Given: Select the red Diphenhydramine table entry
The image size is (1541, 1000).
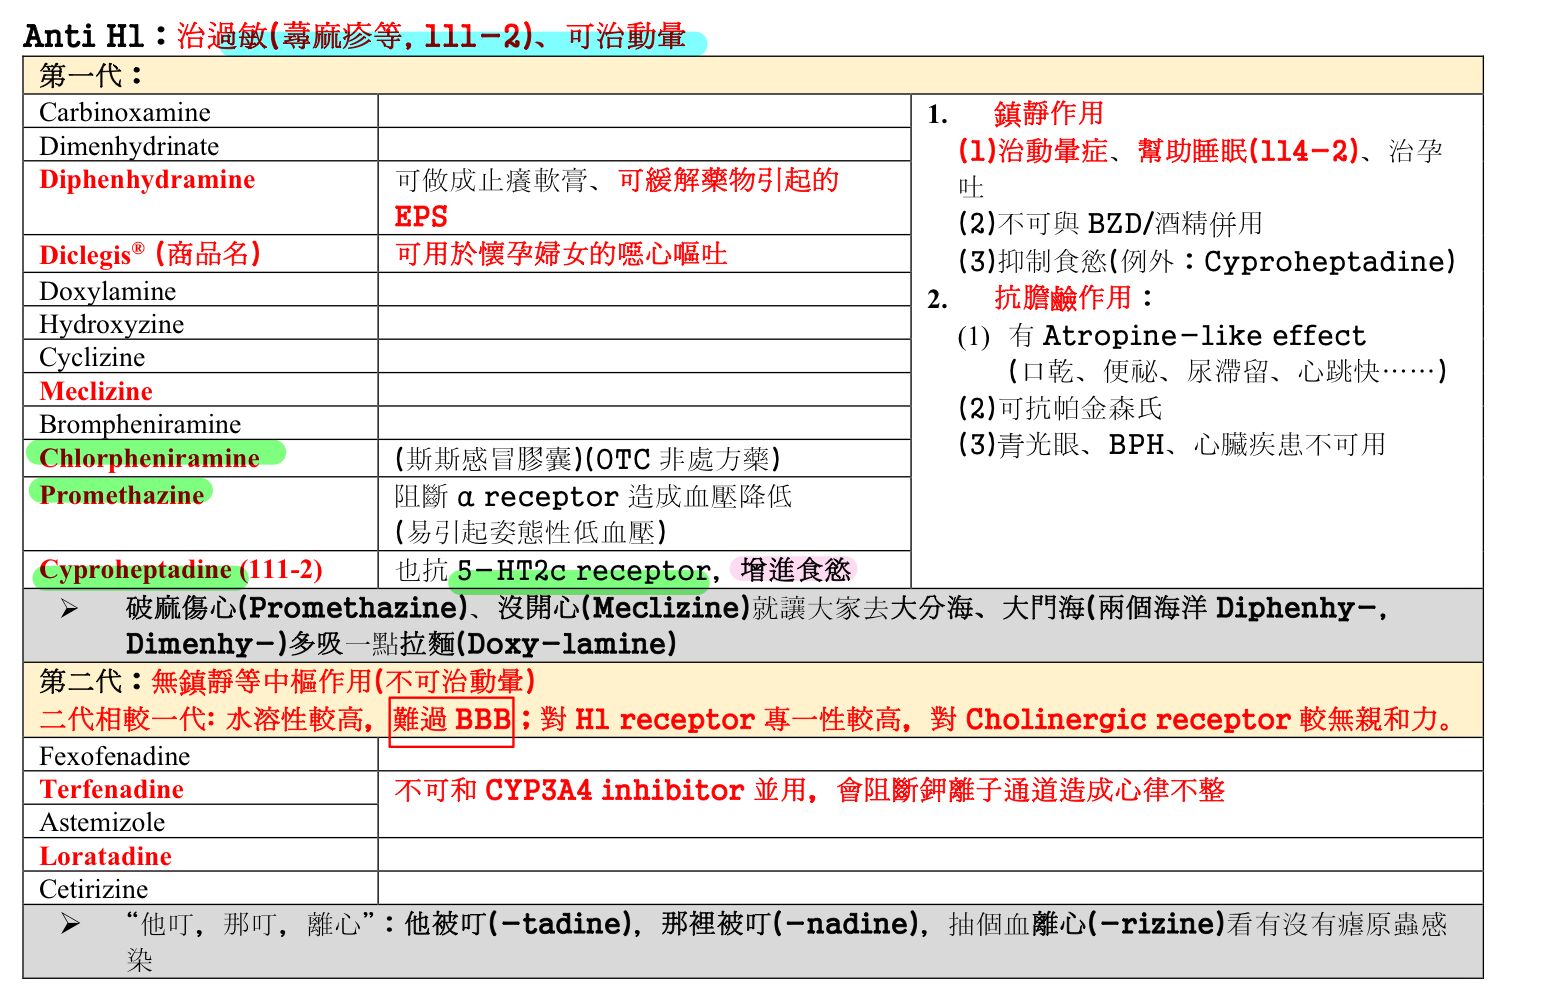Looking at the screenshot, I should coord(147,180).
